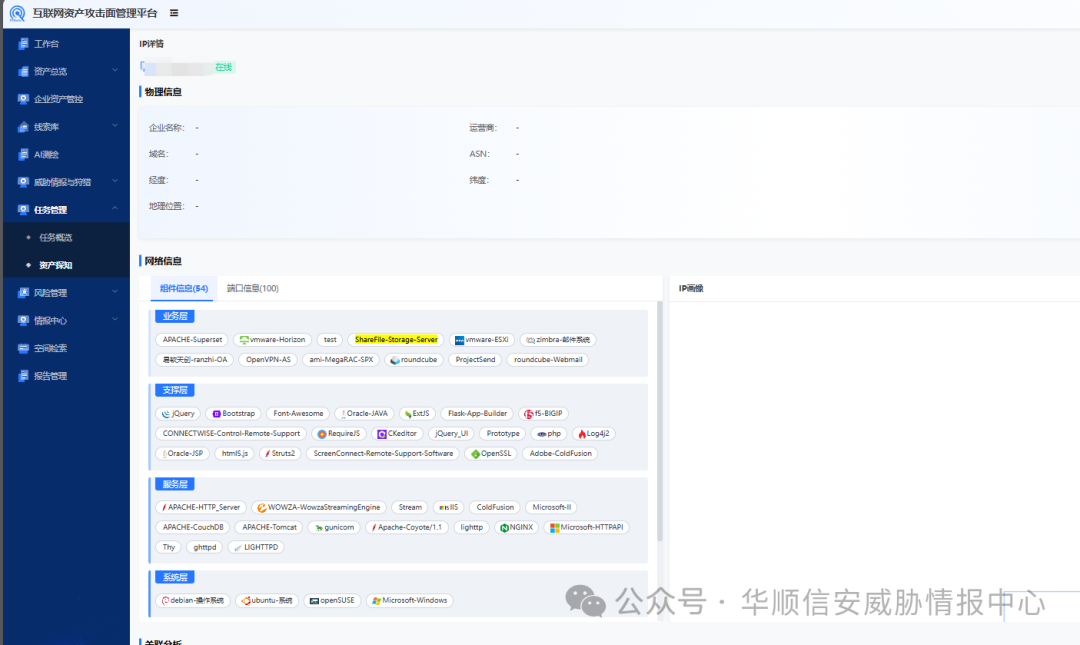This screenshot has height=645, width=1080.
Task: Click the APACHE-Tomcat tag
Action: coord(269,527)
